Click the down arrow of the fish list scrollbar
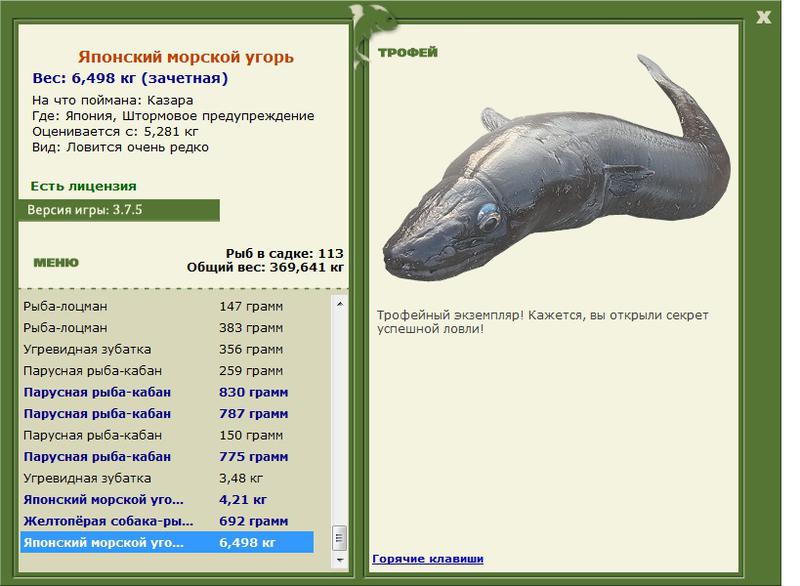Image resolution: width=800 pixels, height=586 pixels. pyautogui.click(x=340, y=560)
